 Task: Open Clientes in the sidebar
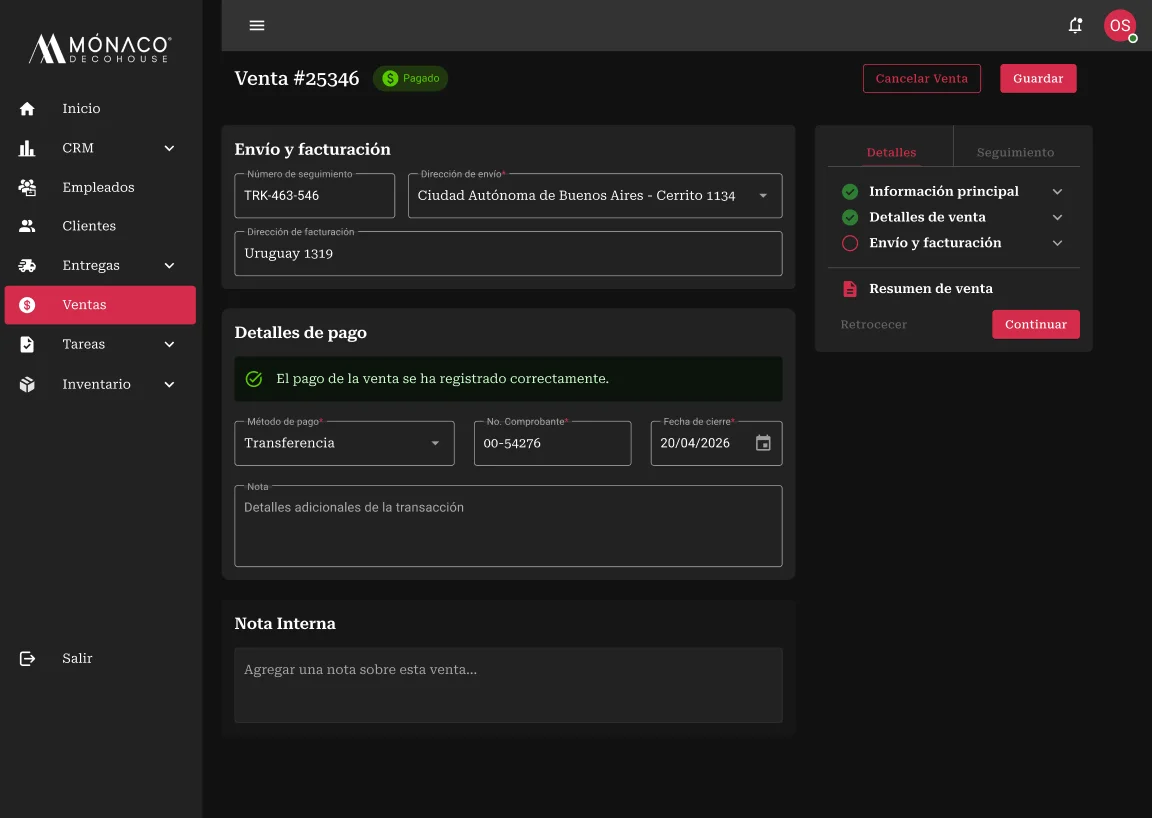click(100, 226)
